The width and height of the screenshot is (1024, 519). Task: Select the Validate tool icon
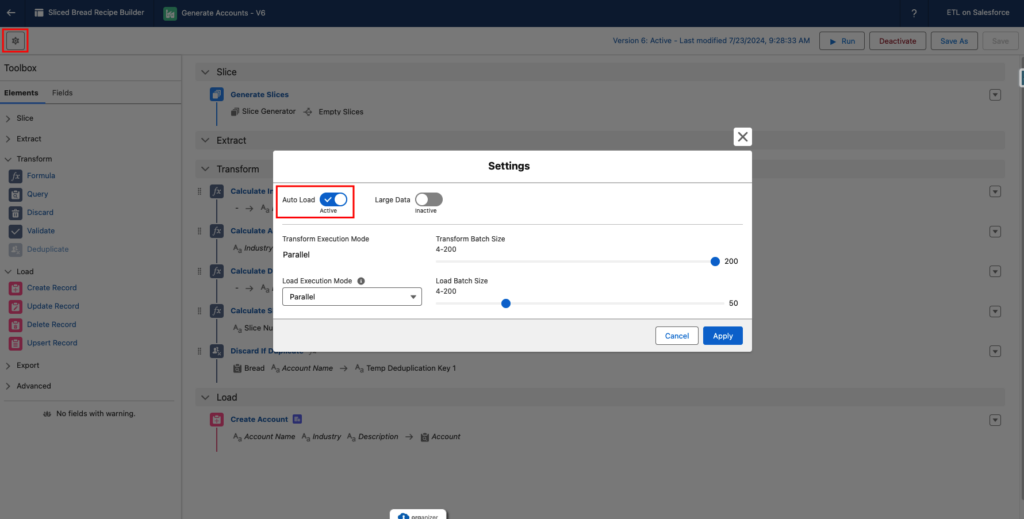click(x=17, y=231)
